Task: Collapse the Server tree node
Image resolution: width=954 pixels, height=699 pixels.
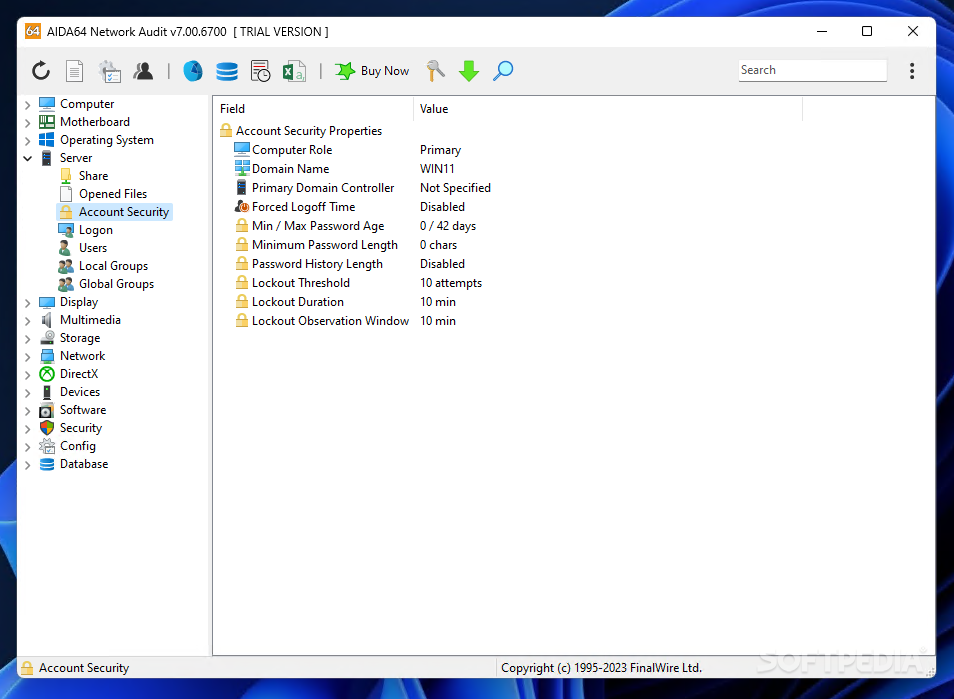Action: pyautogui.click(x=27, y=158)
